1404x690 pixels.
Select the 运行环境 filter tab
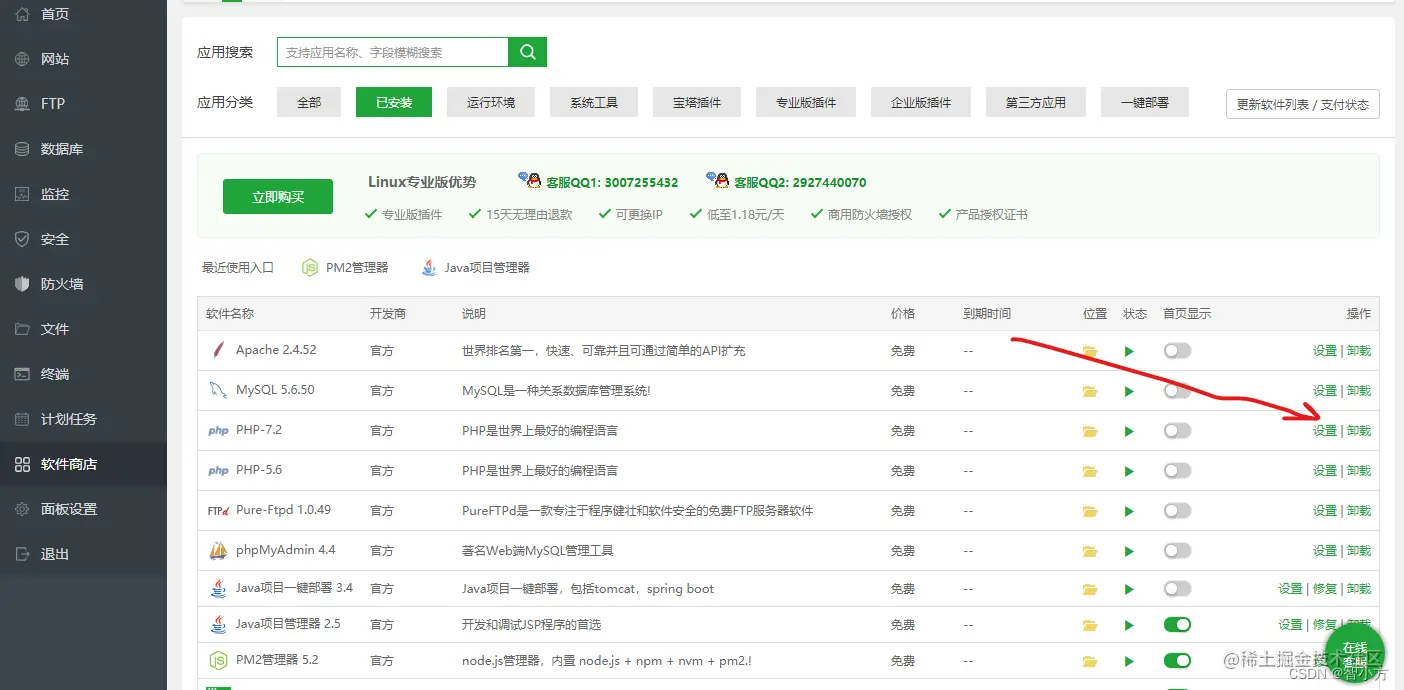point(490,101)
